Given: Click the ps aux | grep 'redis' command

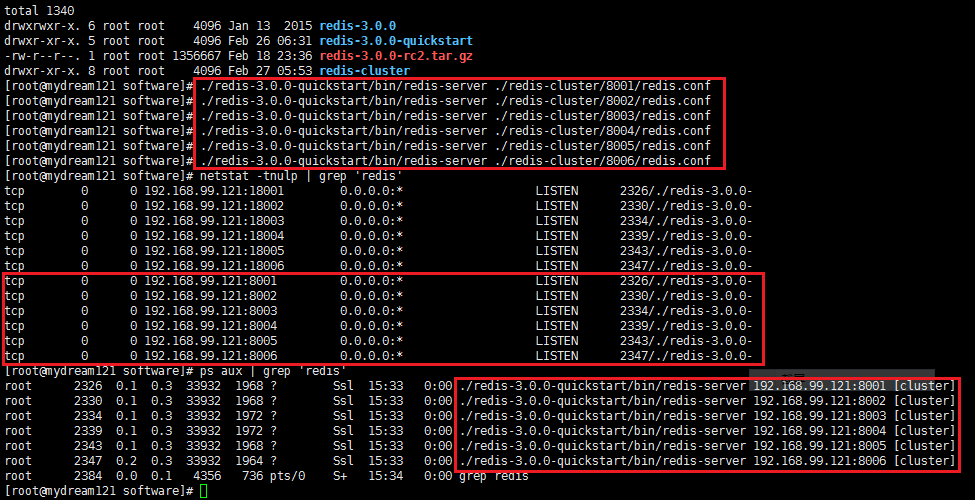Looking at the screenshot, I should point(273,371).
